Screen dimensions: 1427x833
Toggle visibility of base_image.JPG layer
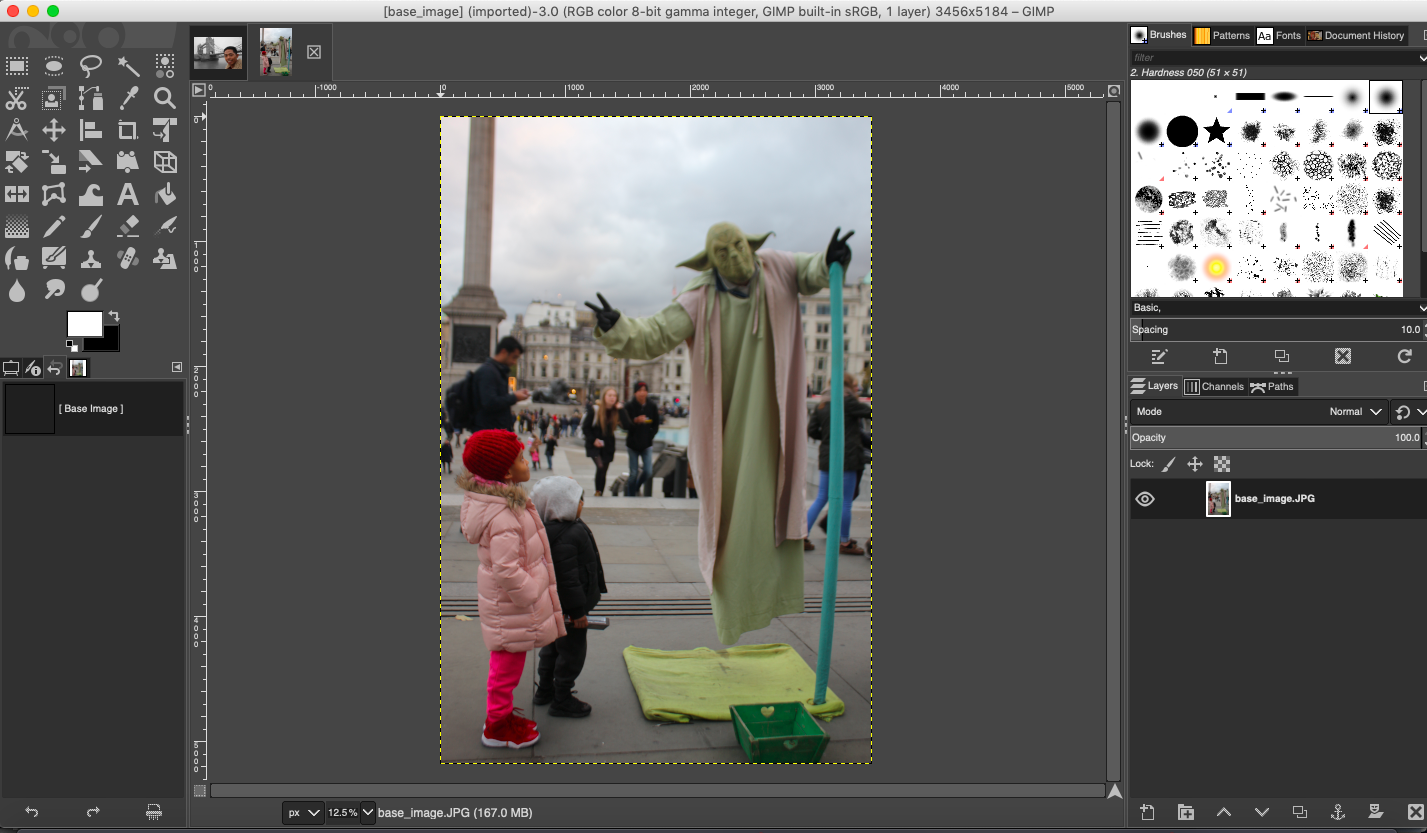pyautogui.click(x=1145, y=499)
